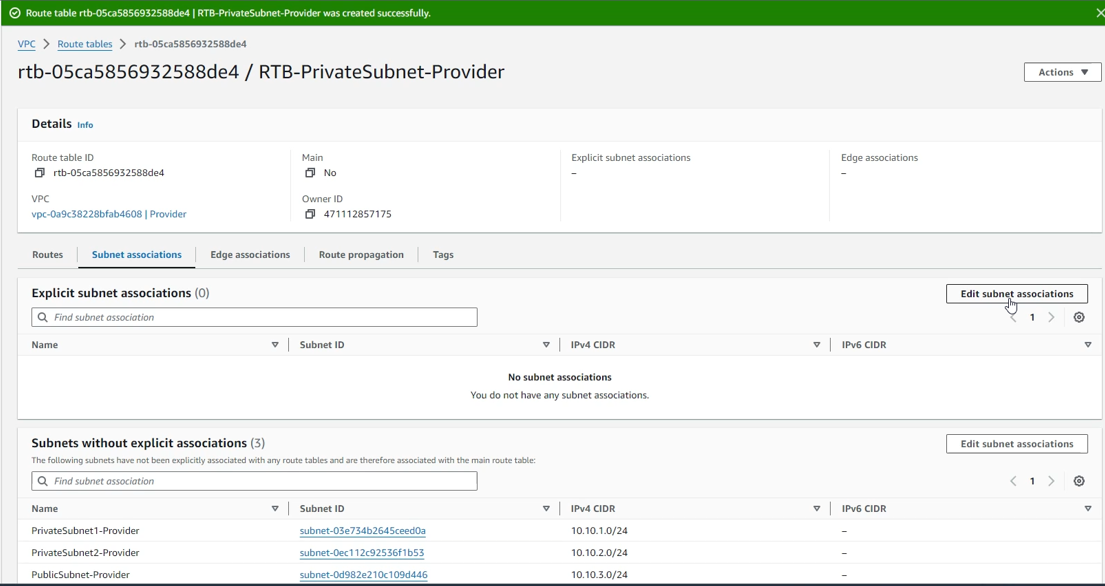Image resolution: width=1105 pixels, height=586 pixels.
Task: Click the Route tables breadcrumb link
Action: pyautogui.click(x=85, y=44)
